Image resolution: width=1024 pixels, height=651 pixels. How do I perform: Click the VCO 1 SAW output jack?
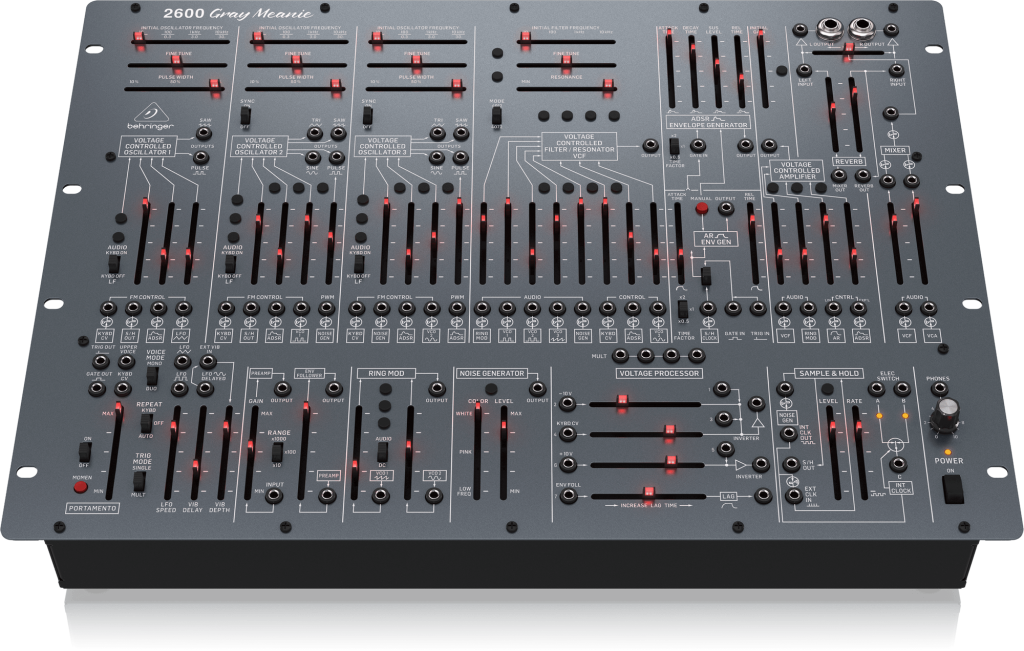(202, 132)
